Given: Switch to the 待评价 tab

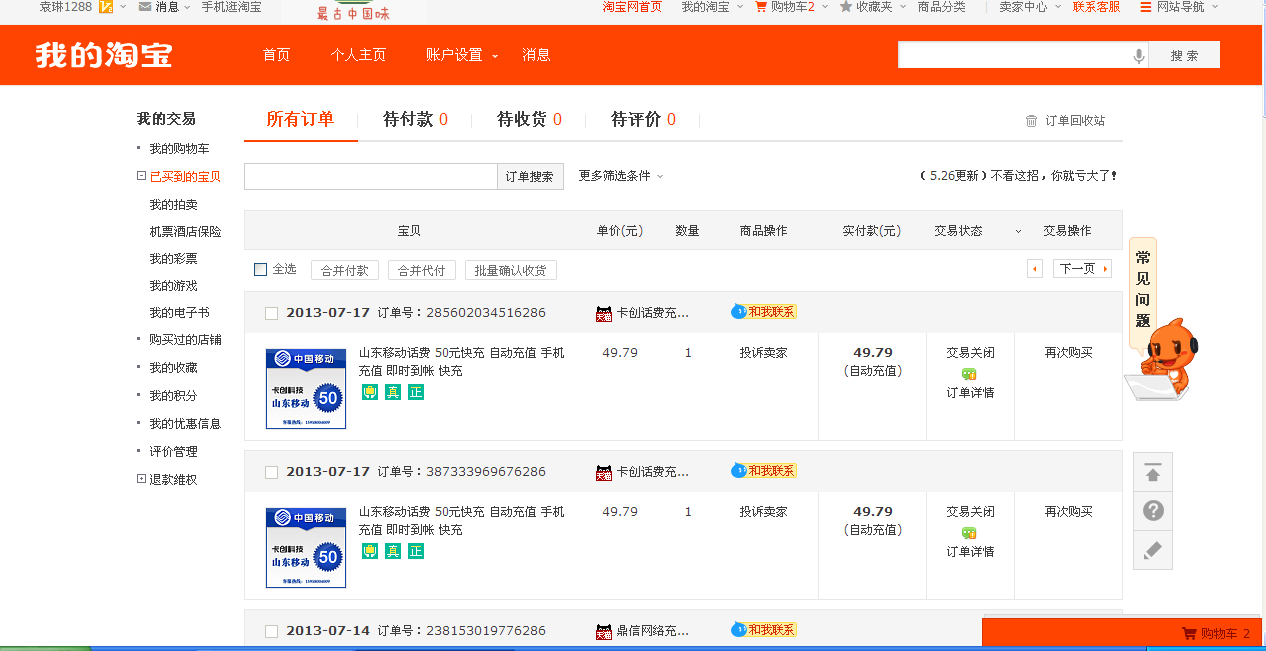Looking at the screenshot, I should click(x=642, y=120).
